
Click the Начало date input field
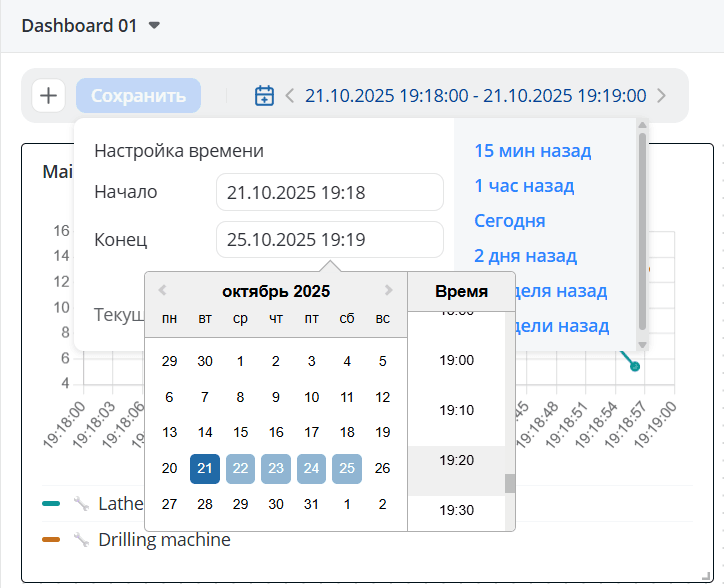(329, 192)
